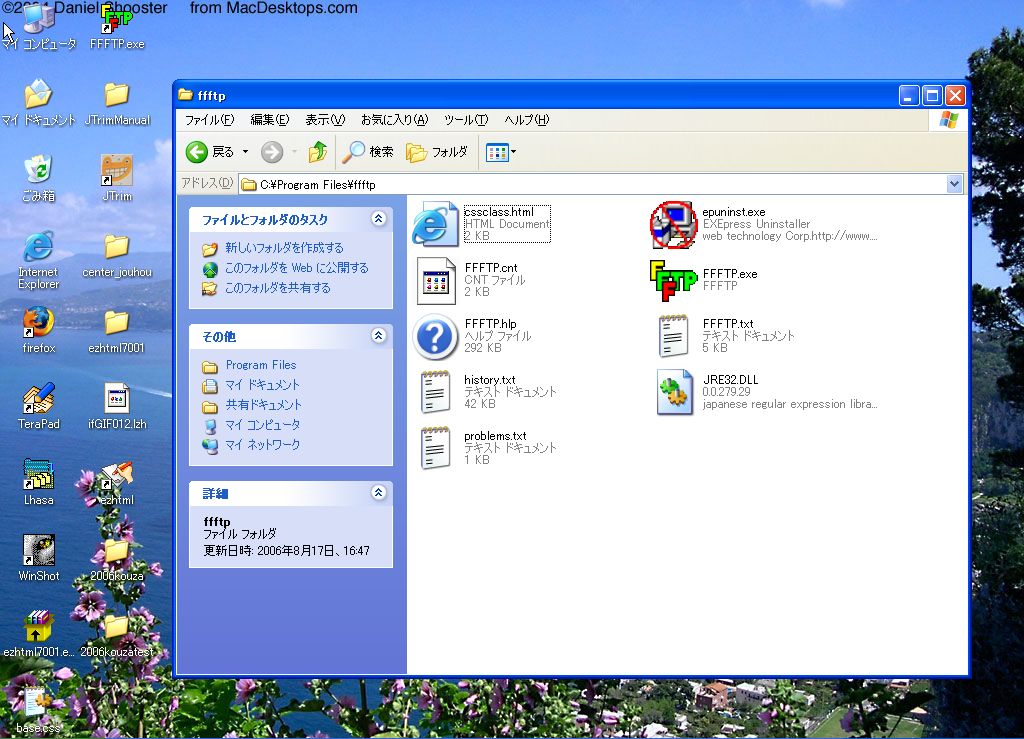Collapse the その他 panel

coord(378,336)
